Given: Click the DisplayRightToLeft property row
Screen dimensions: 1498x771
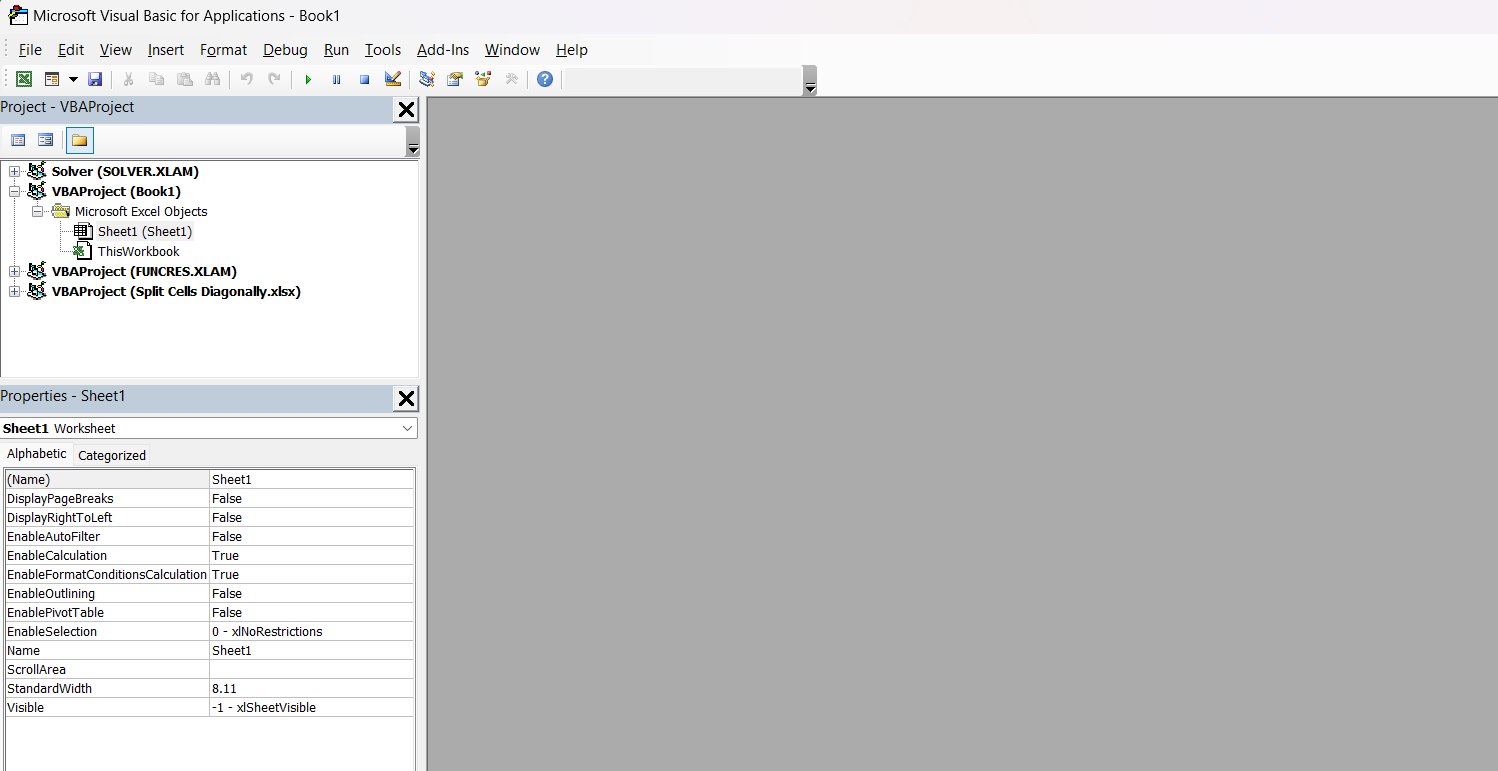Looking at the screenshot, I should pos(209,517).
